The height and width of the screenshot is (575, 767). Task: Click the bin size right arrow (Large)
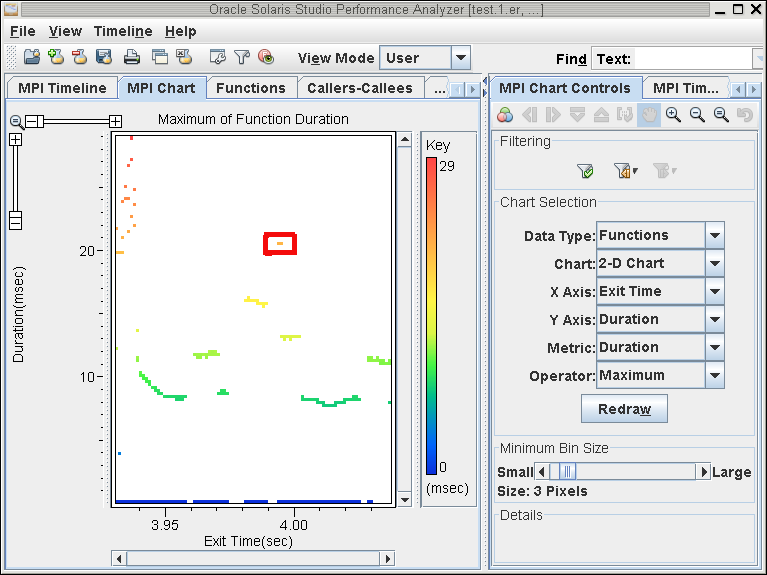[x=703, y=472]
